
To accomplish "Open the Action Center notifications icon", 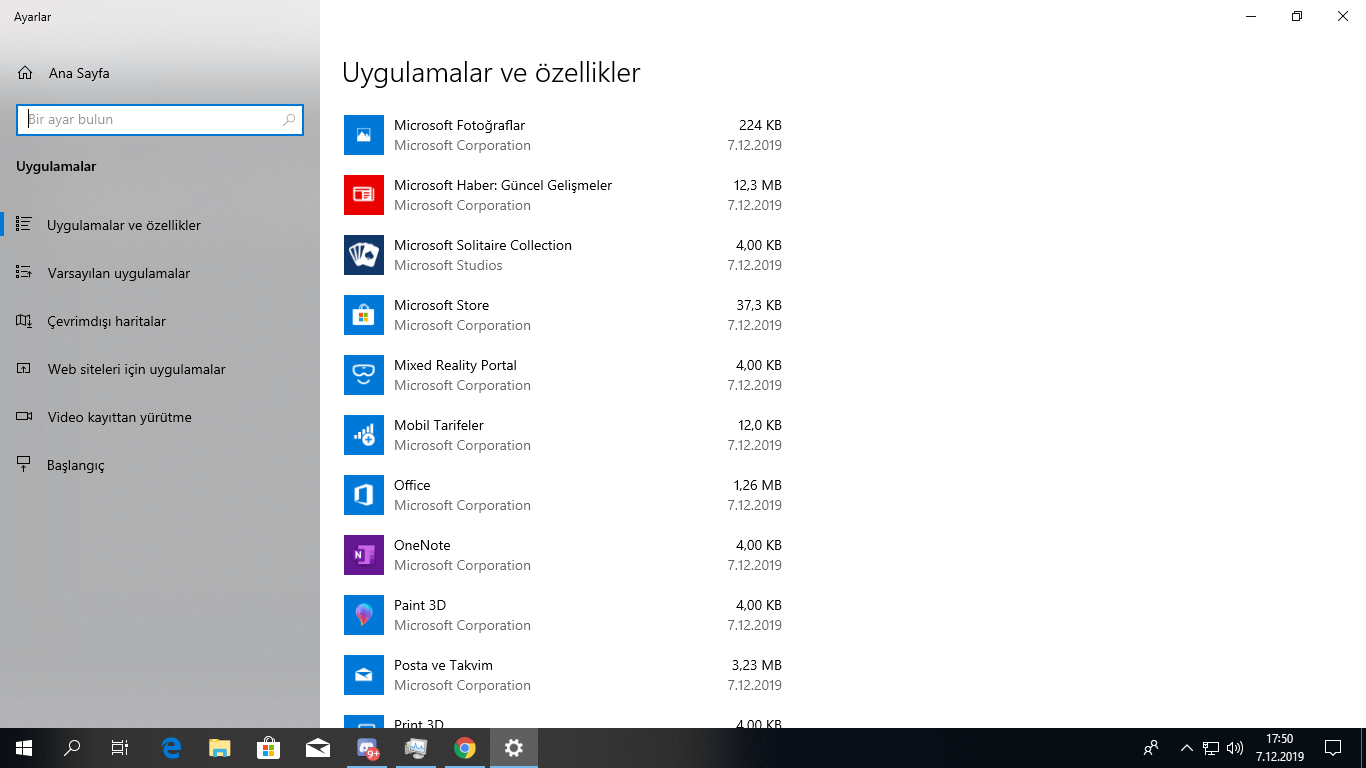I will pos(1333,748).
